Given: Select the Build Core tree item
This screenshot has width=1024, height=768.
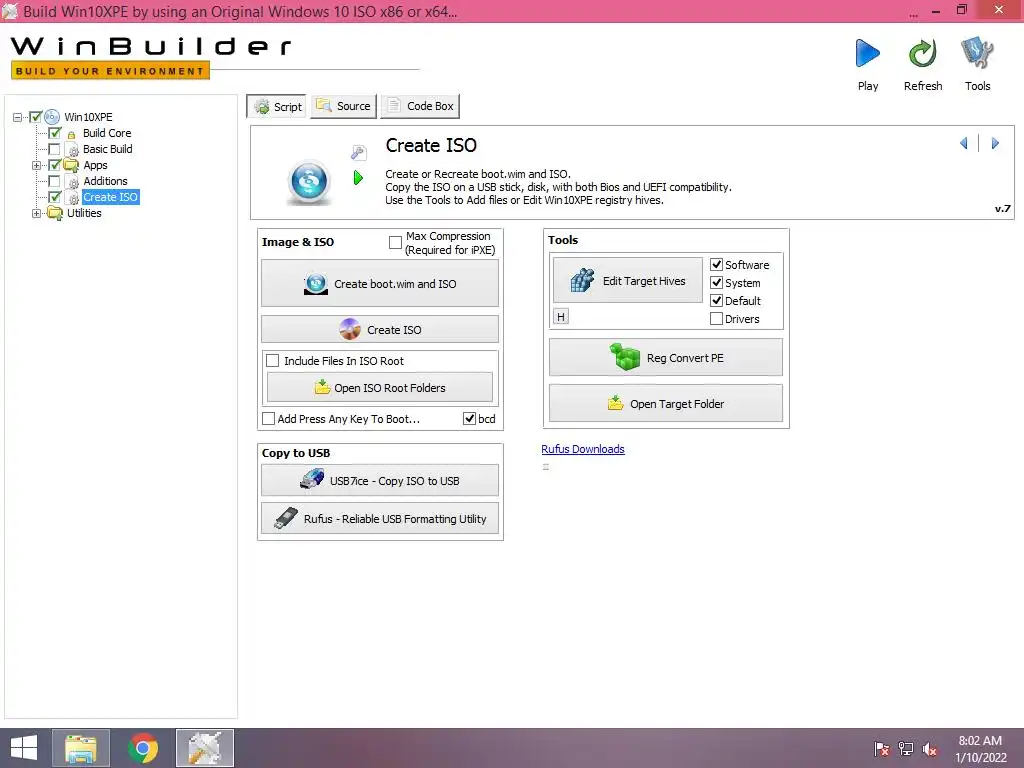Looking at the screenshot, I should tap(107, 133).
